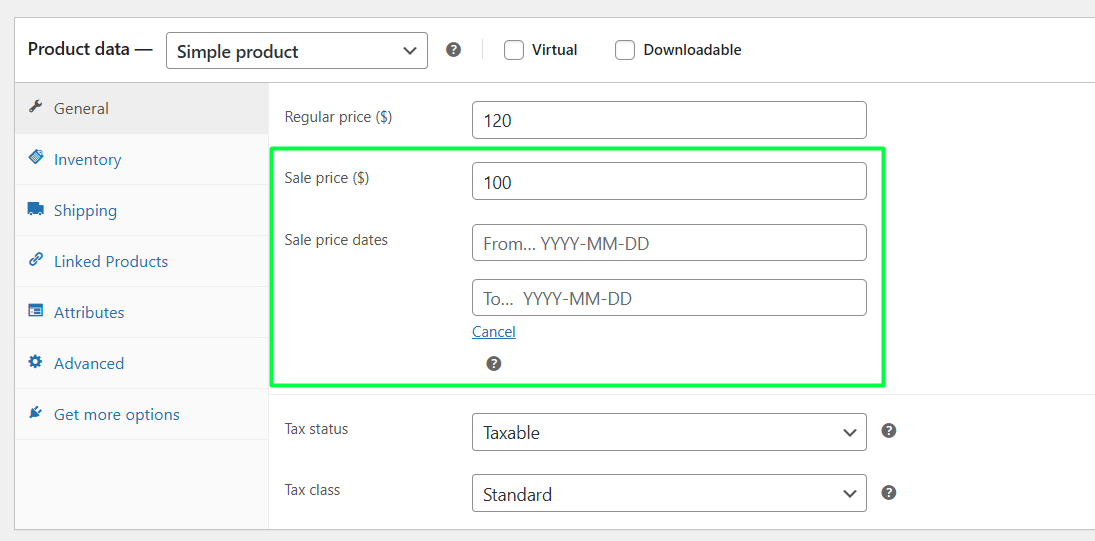The image size is (1095, 541).
Task: Click the Regular price field
Action: click(669, 120)
